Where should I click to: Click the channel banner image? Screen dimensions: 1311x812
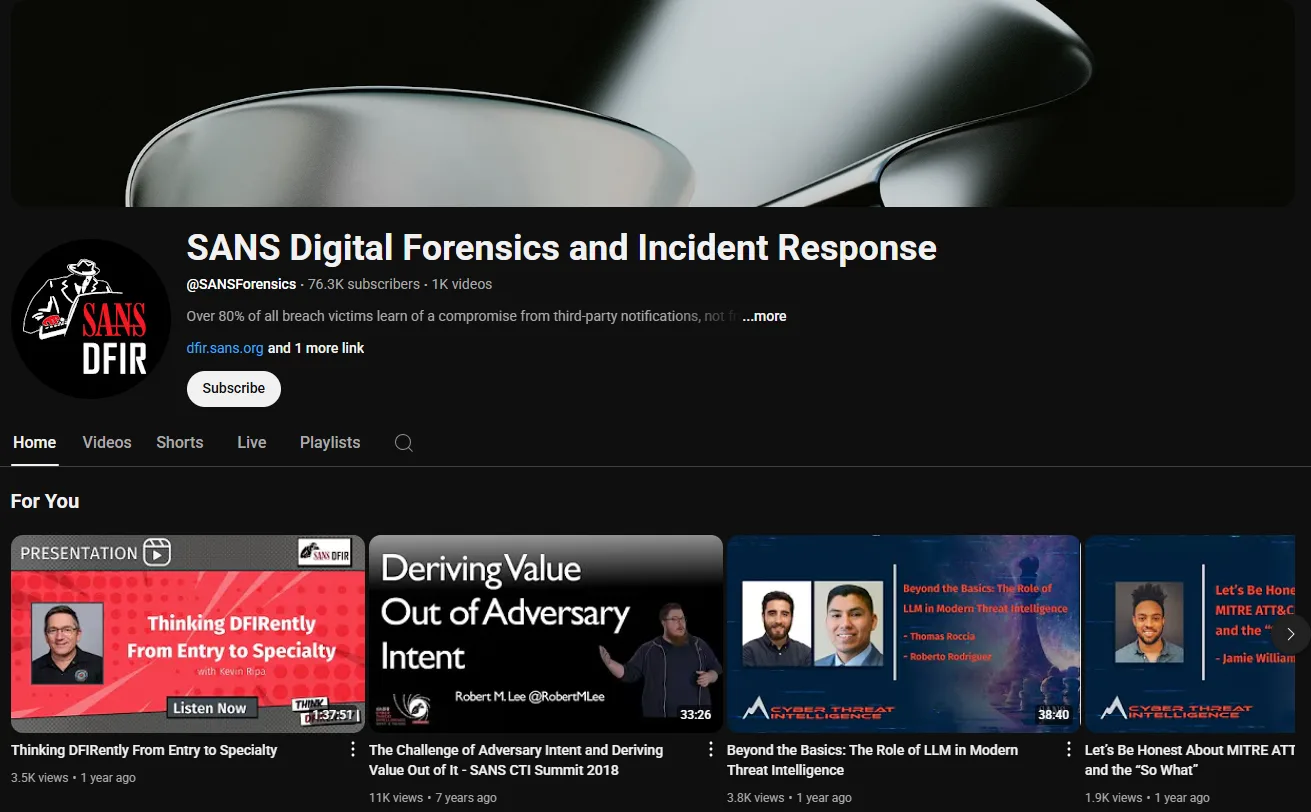653,103
